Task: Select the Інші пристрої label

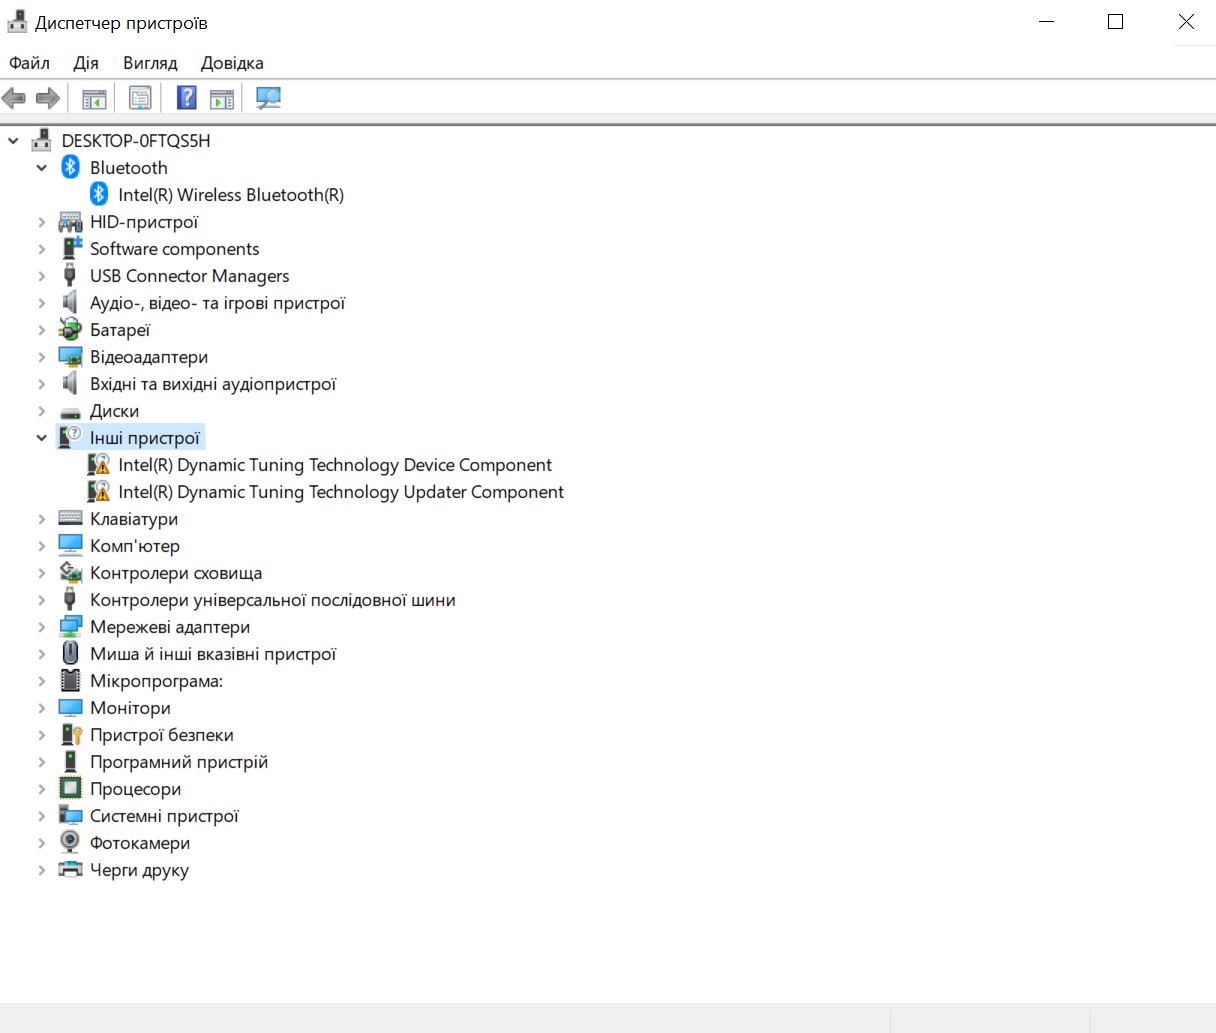Action: (145, 437)
